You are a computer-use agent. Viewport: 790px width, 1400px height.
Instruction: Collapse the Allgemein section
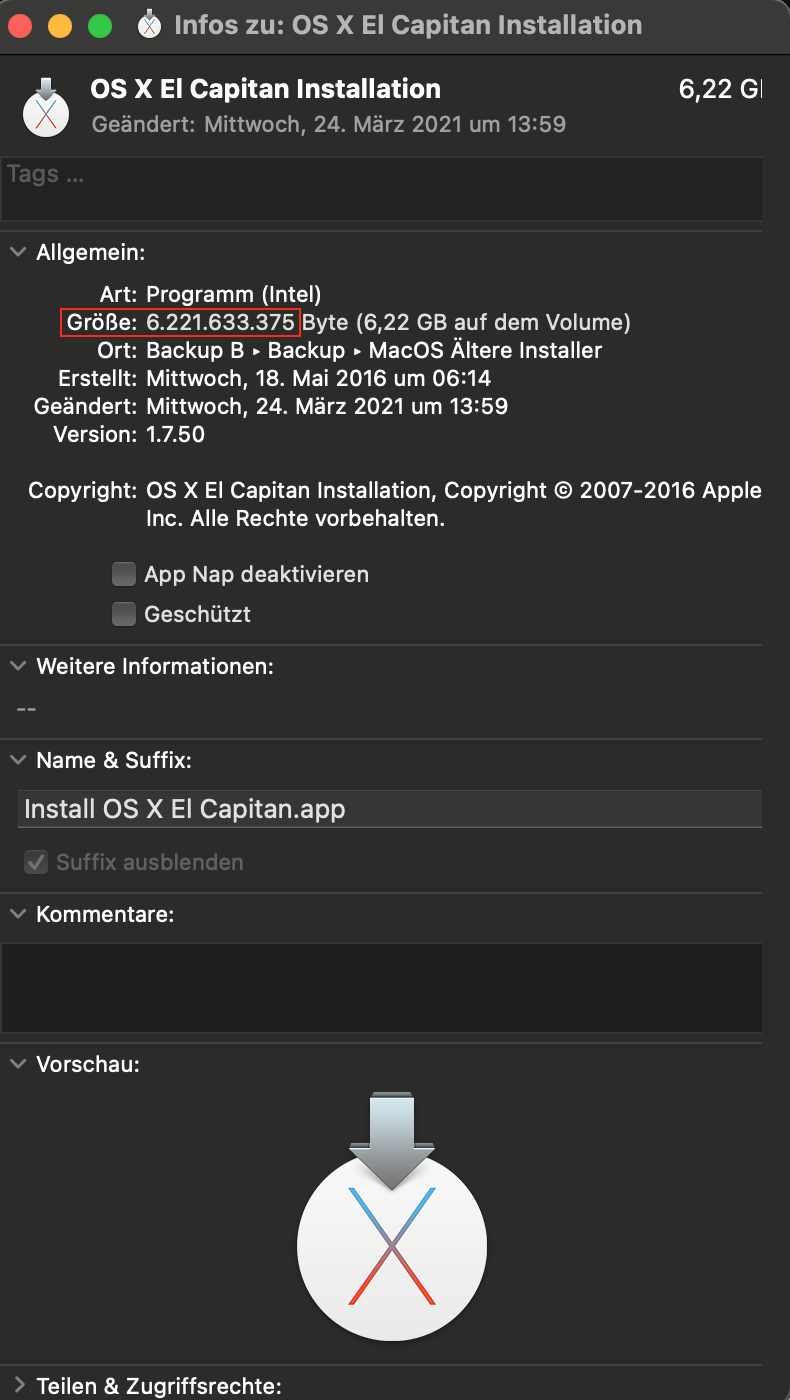click(x=18, y=252)
